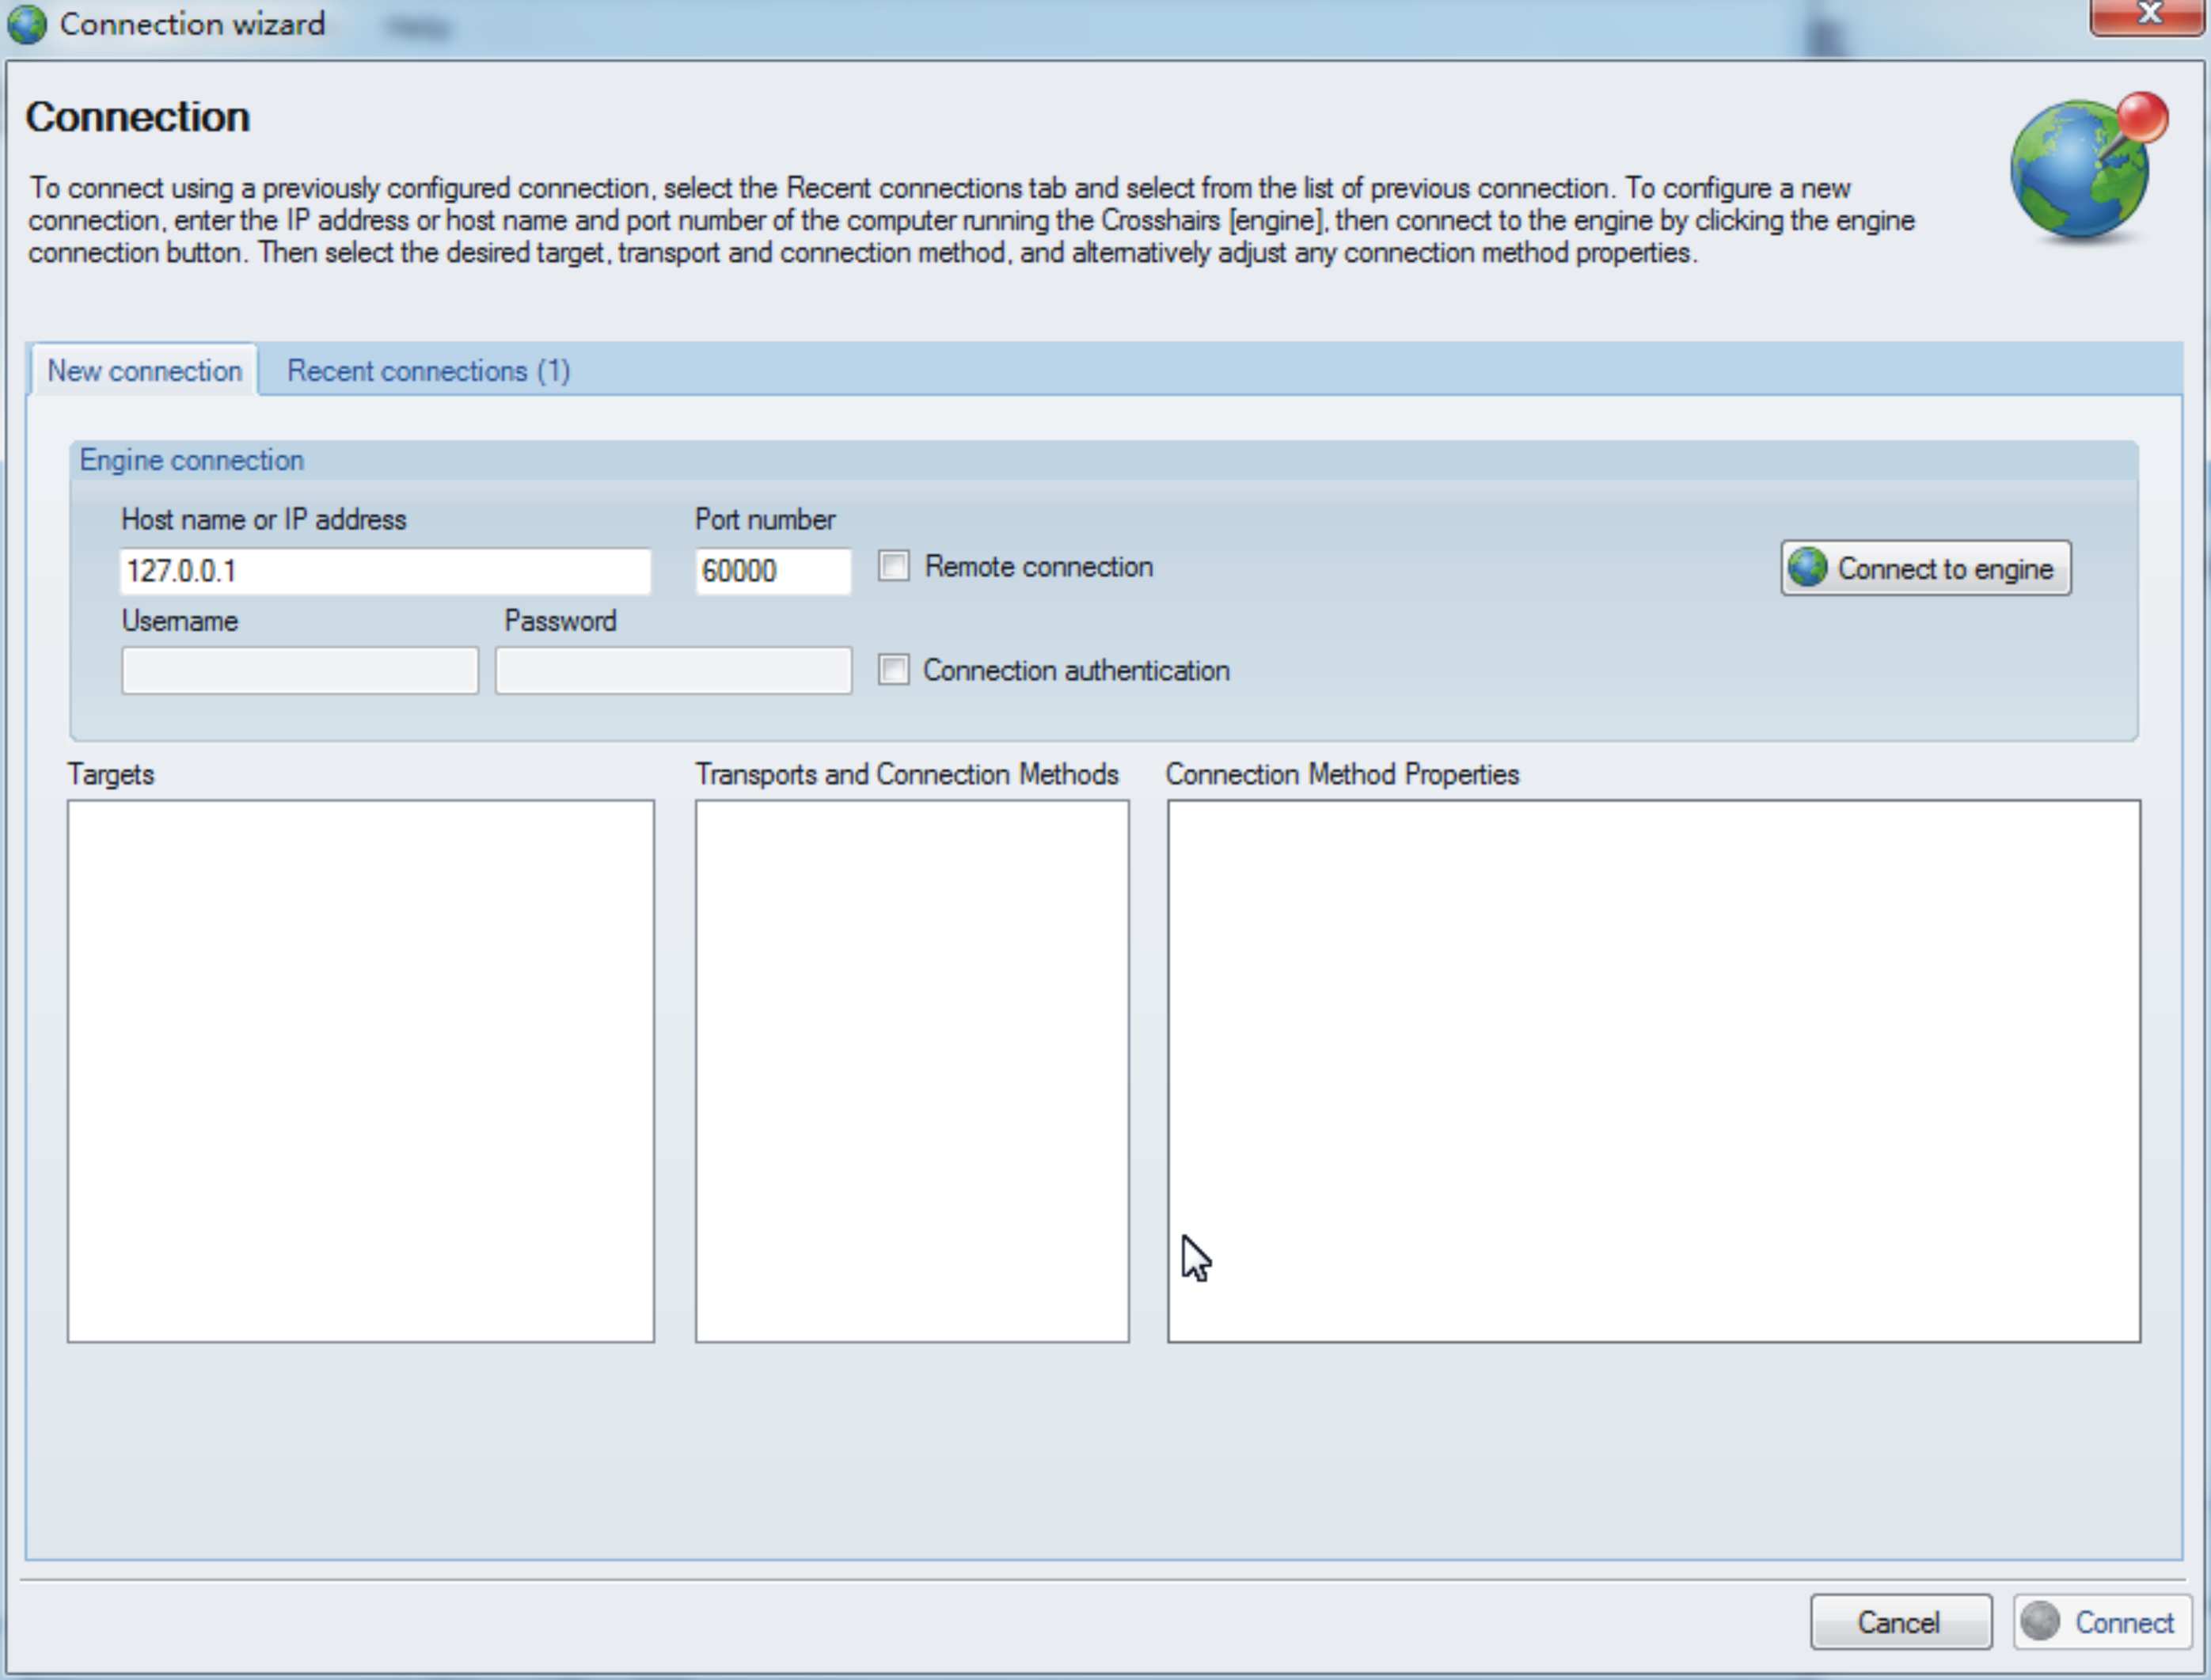The image size is (2211, 1680).
Task: Select the New connection tab
Action: pos(145,371)
